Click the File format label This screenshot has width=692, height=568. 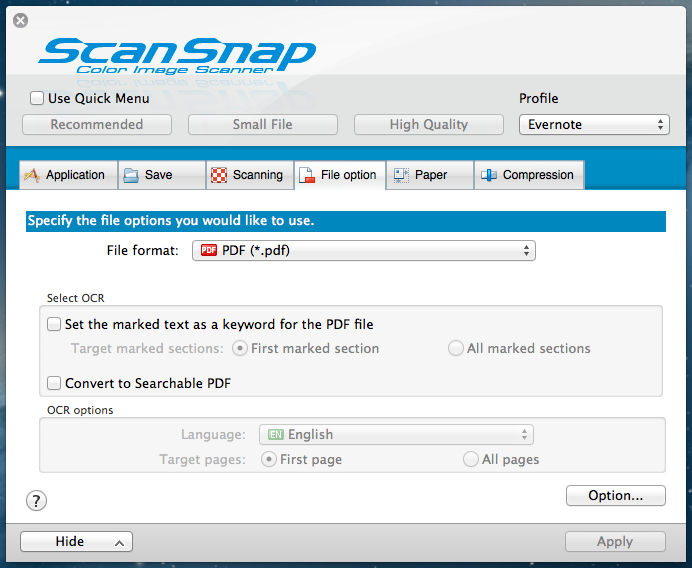(143, 251)
